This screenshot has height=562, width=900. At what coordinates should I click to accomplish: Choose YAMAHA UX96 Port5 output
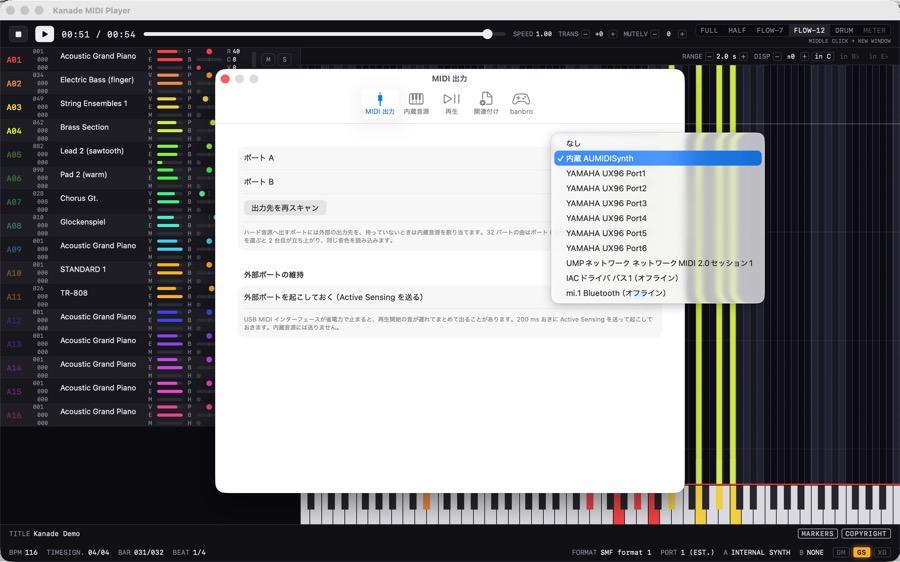658,233
